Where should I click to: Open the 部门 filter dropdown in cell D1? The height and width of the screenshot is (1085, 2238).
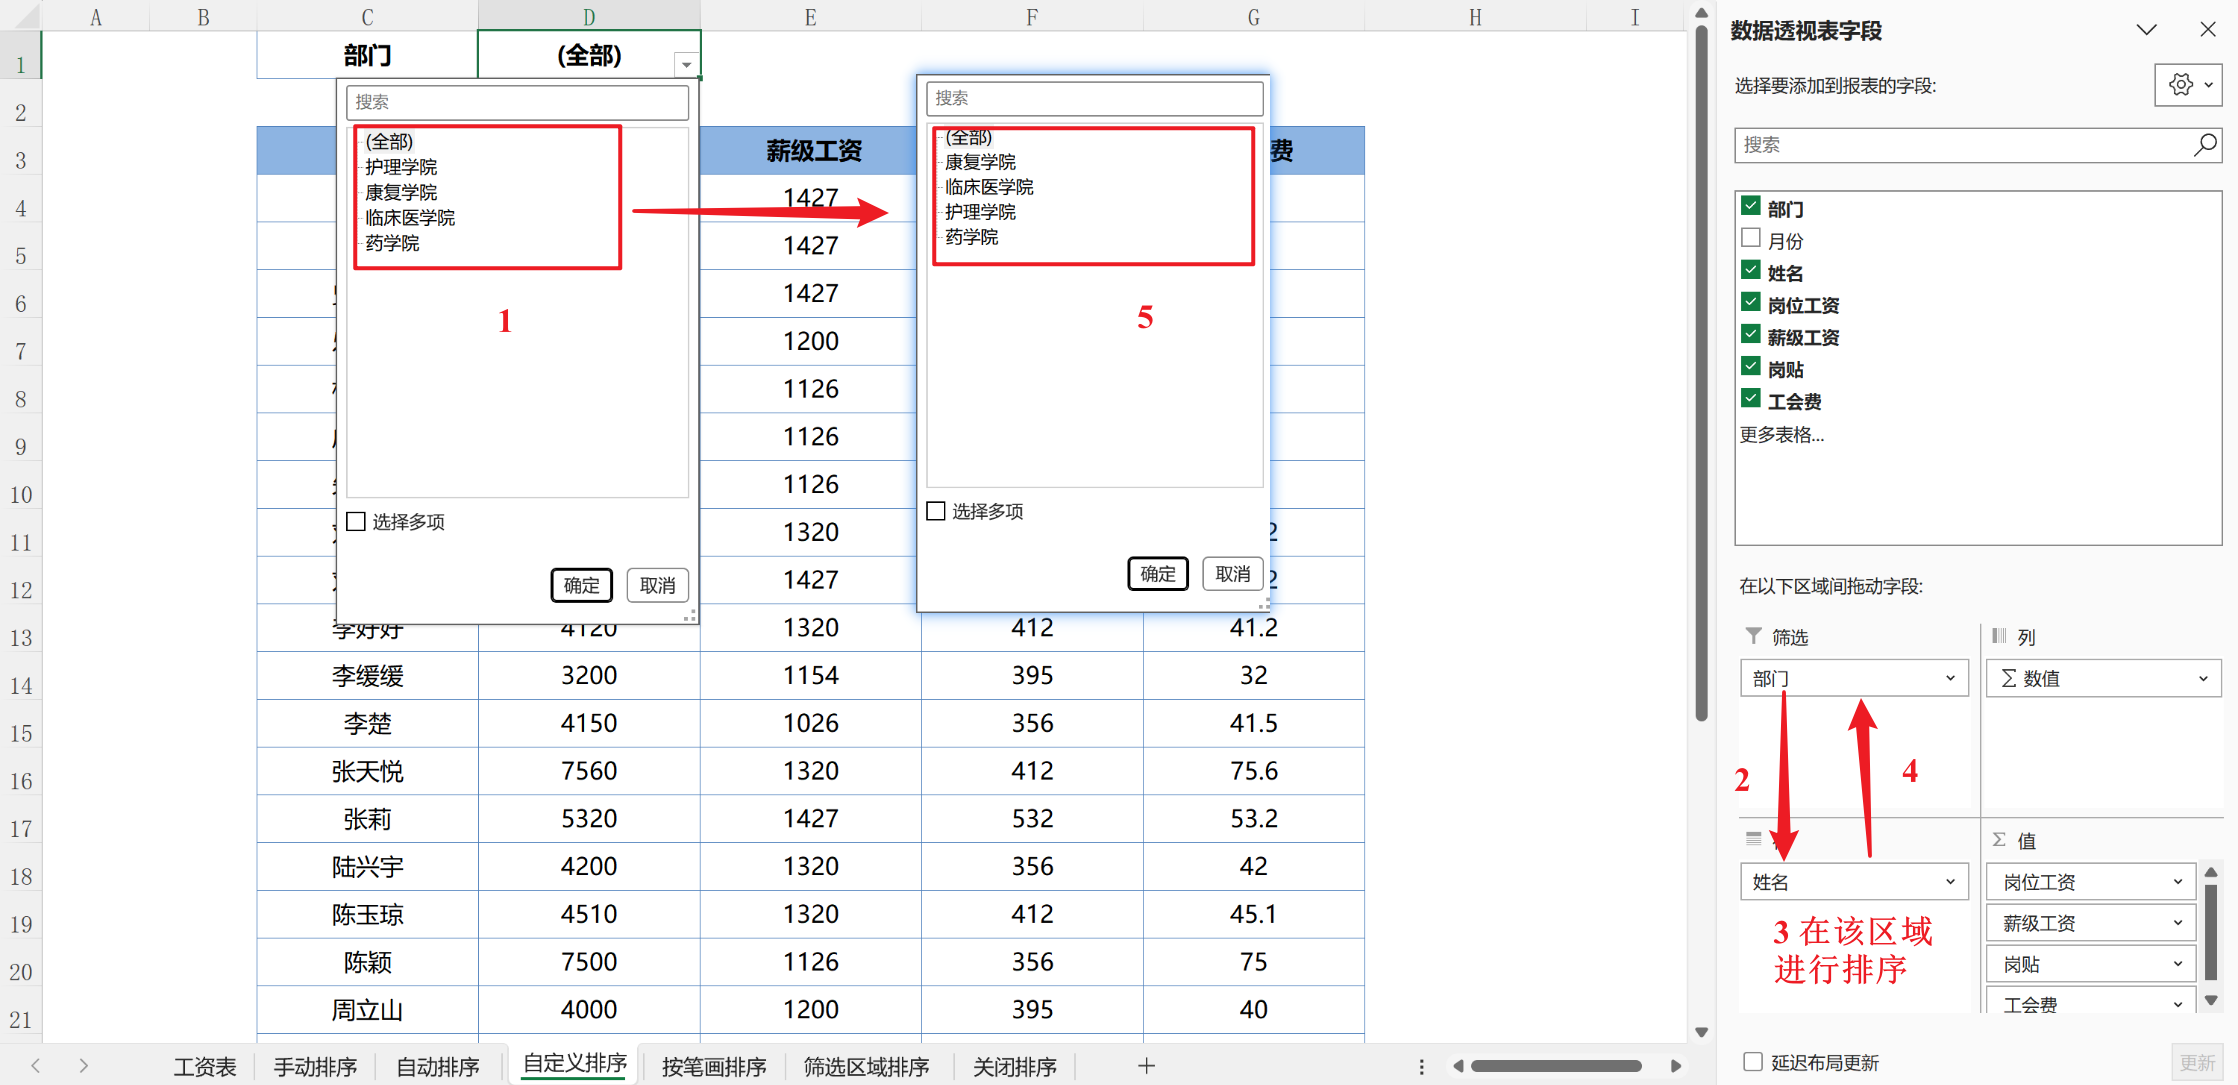(x=686, y=65)
